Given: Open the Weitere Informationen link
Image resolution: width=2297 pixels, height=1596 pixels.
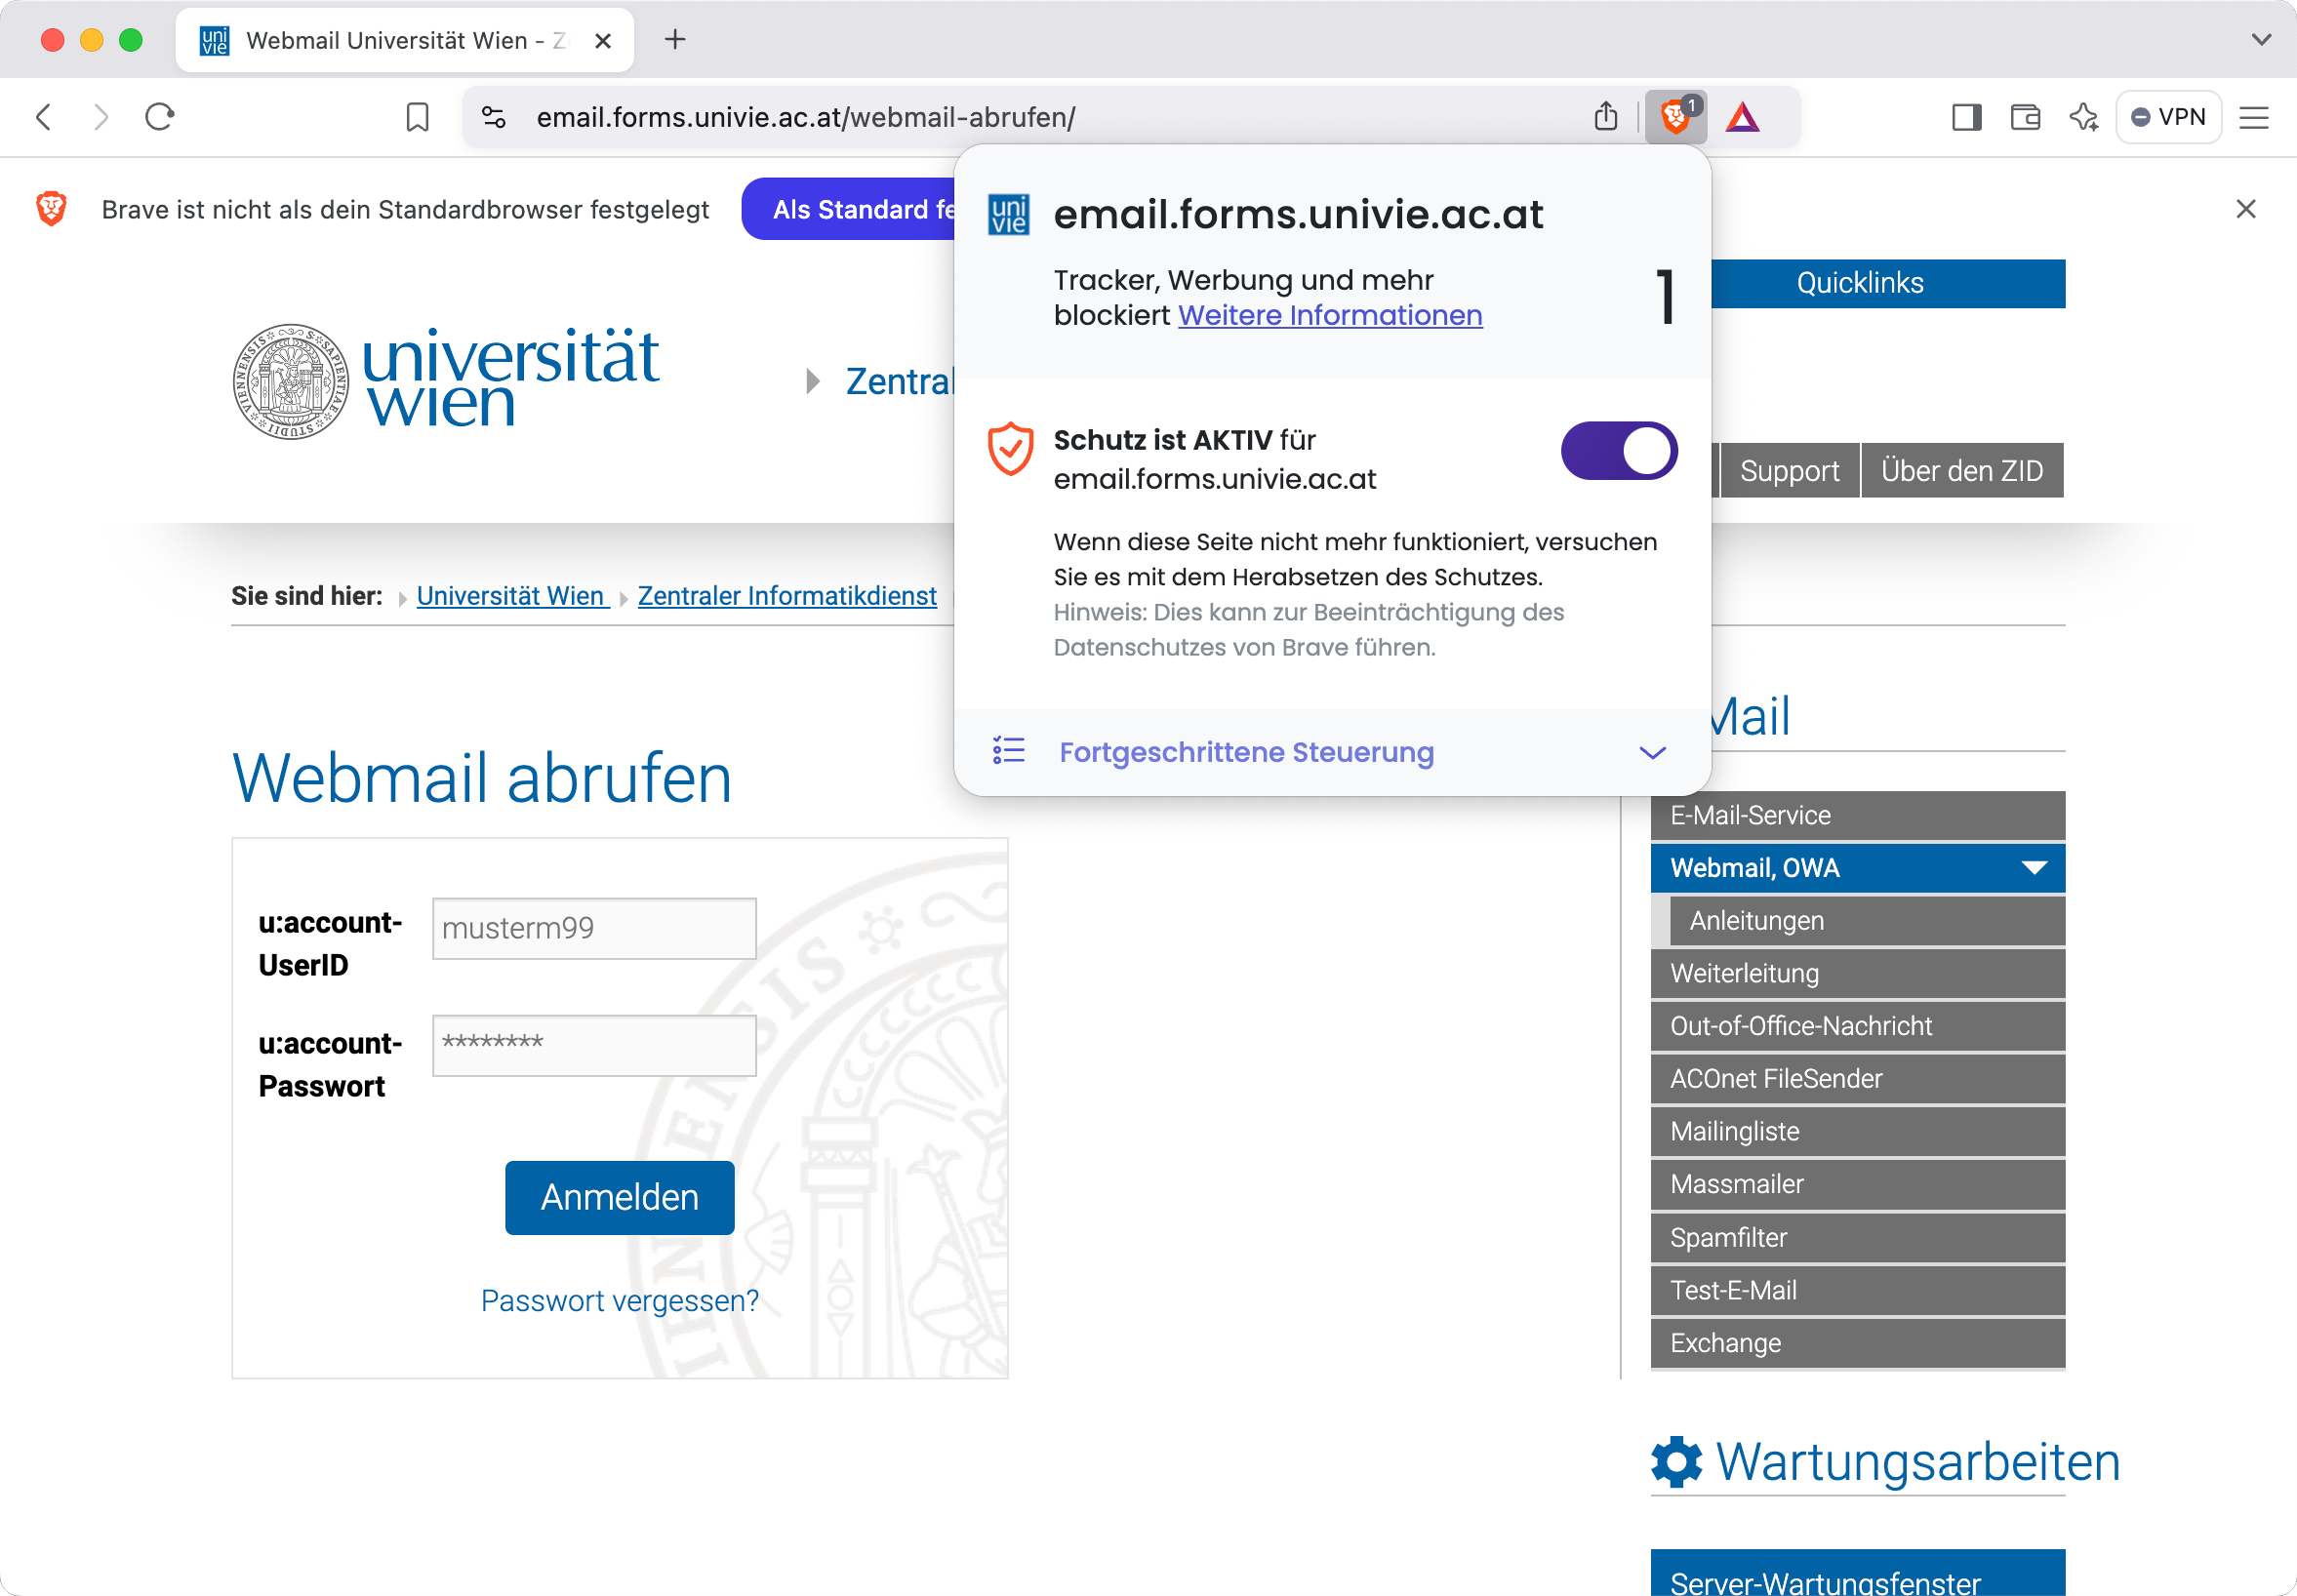Looking at the screenshot, I should [1330, 315].
